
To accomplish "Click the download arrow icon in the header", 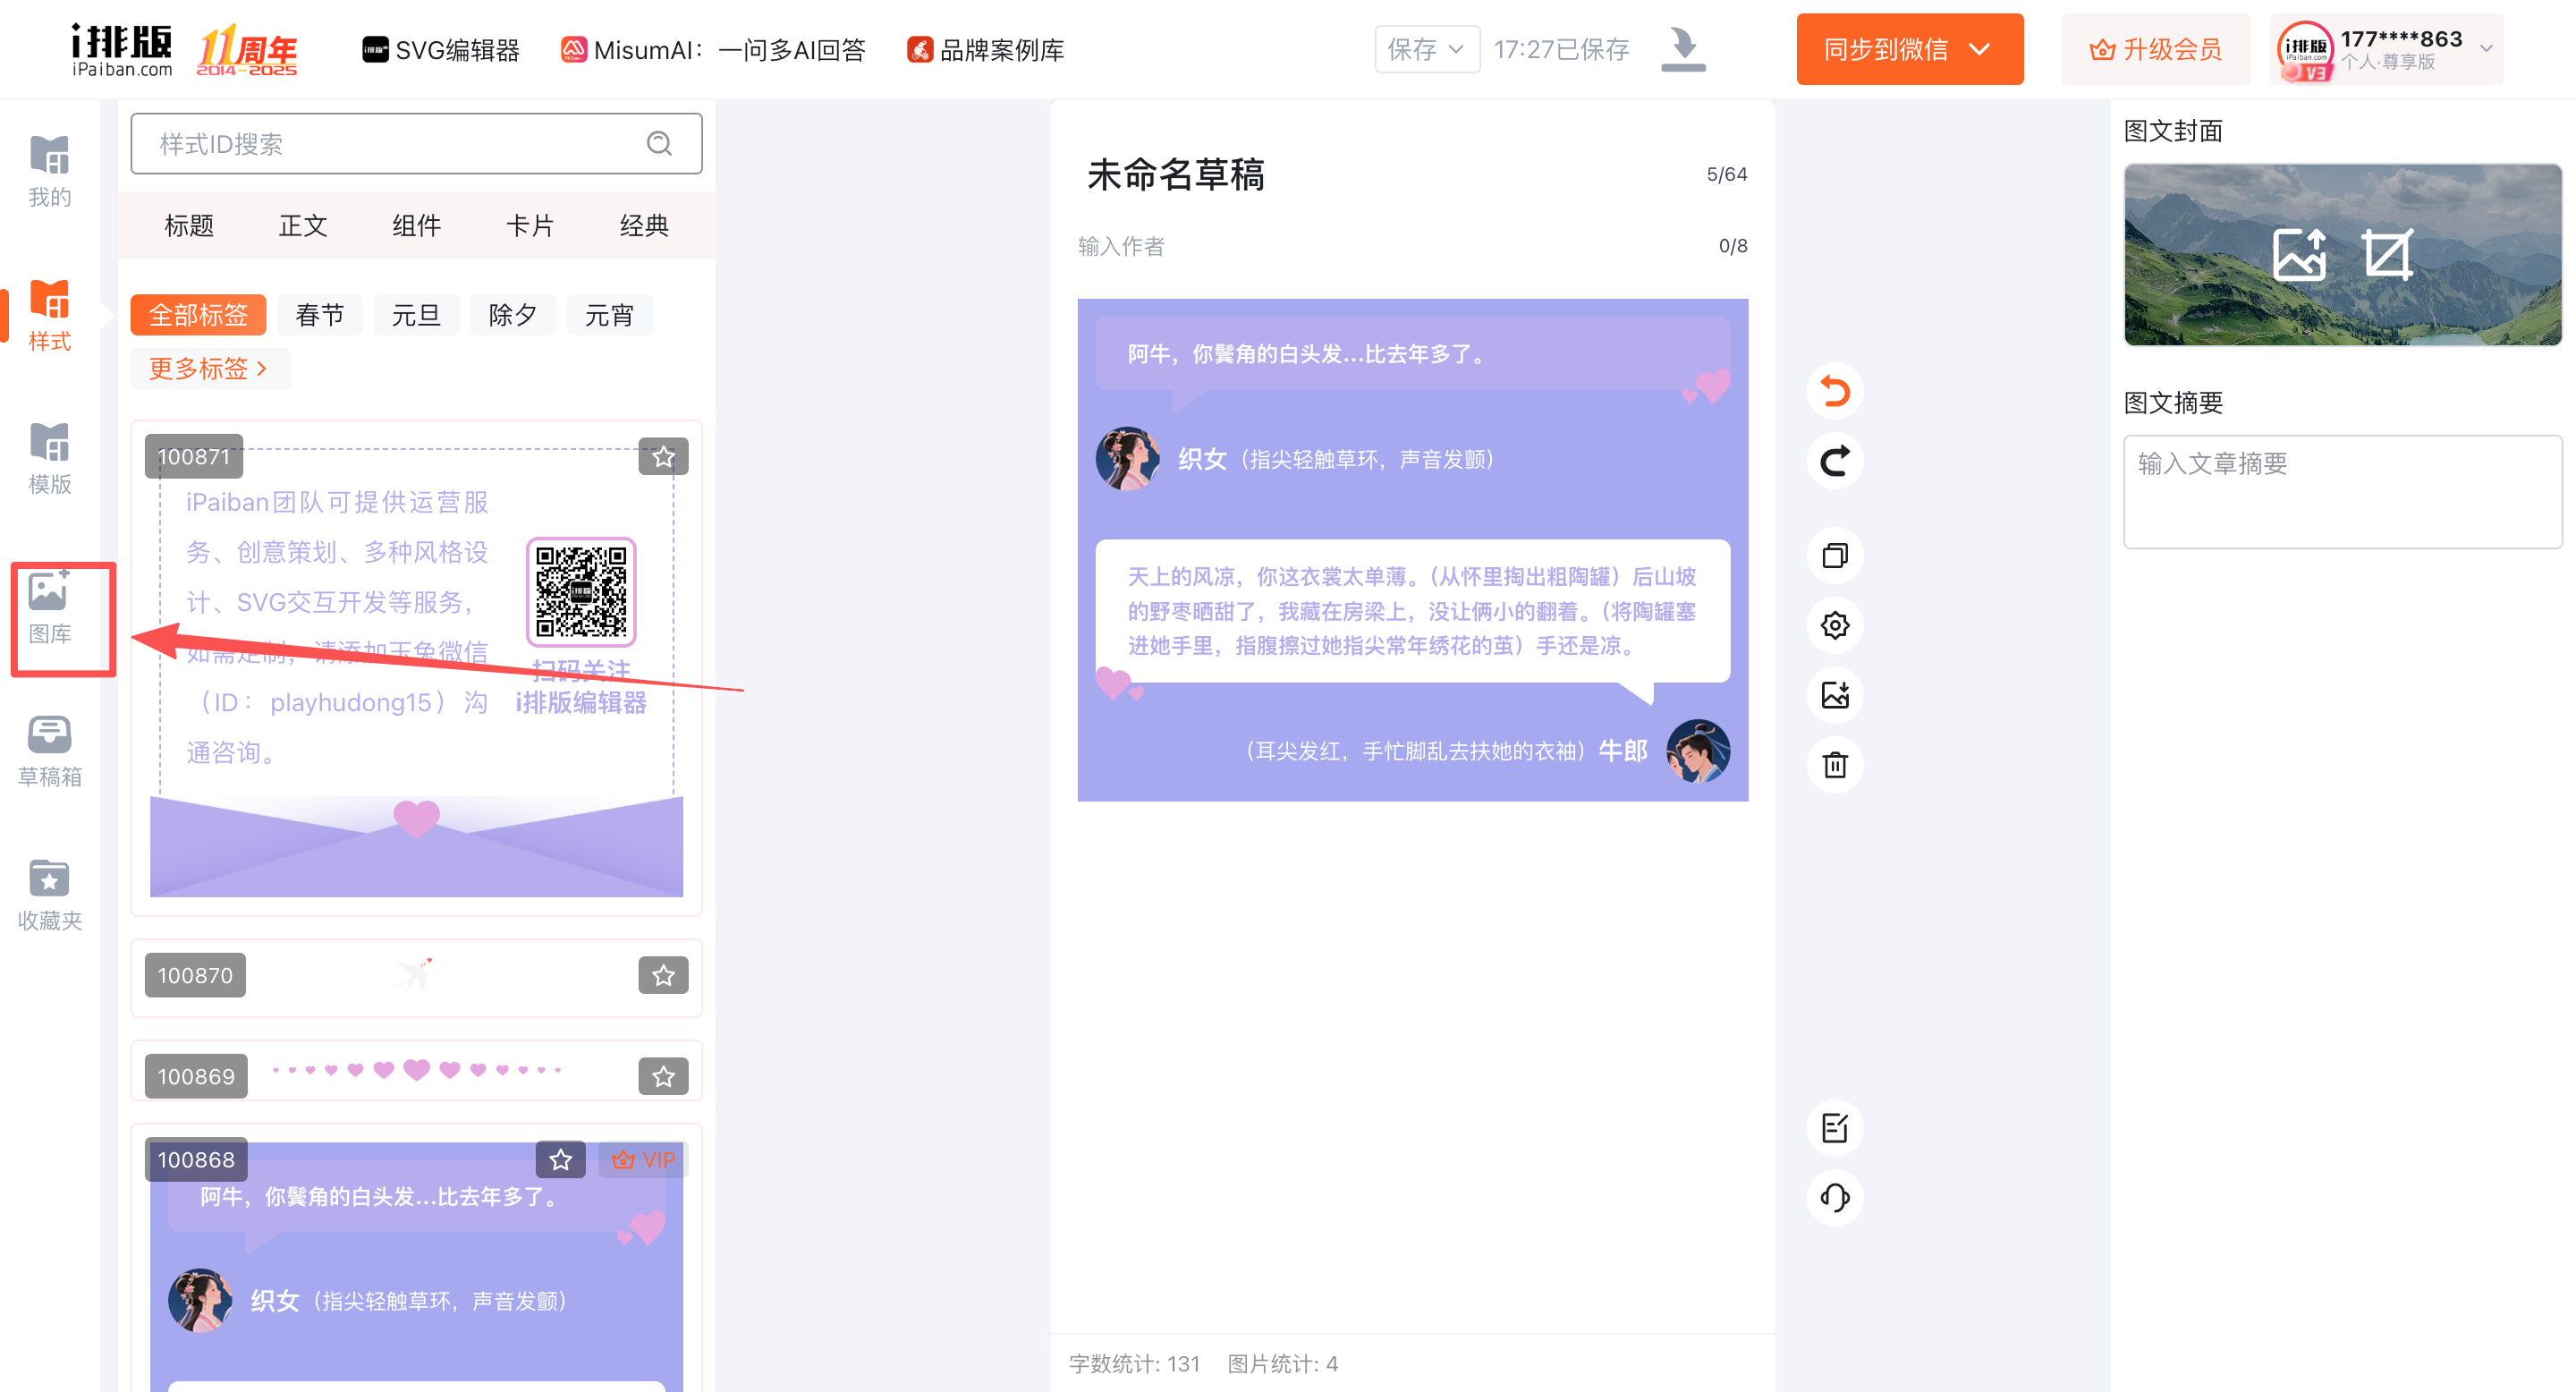I will (x=1683, y=49).
